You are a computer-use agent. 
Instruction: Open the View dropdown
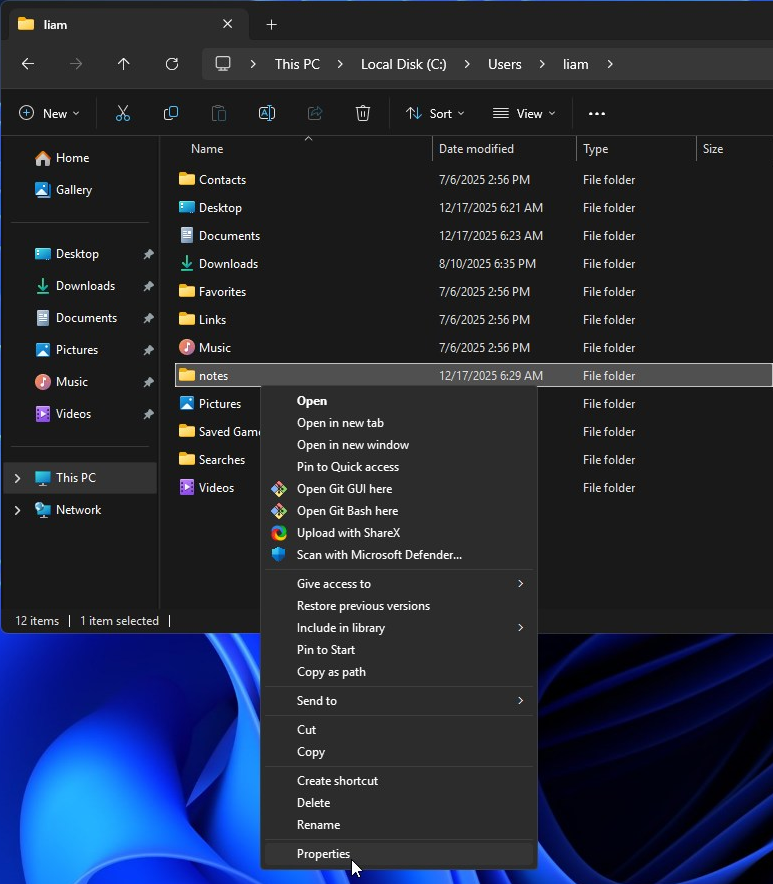[x=524, y=114]
